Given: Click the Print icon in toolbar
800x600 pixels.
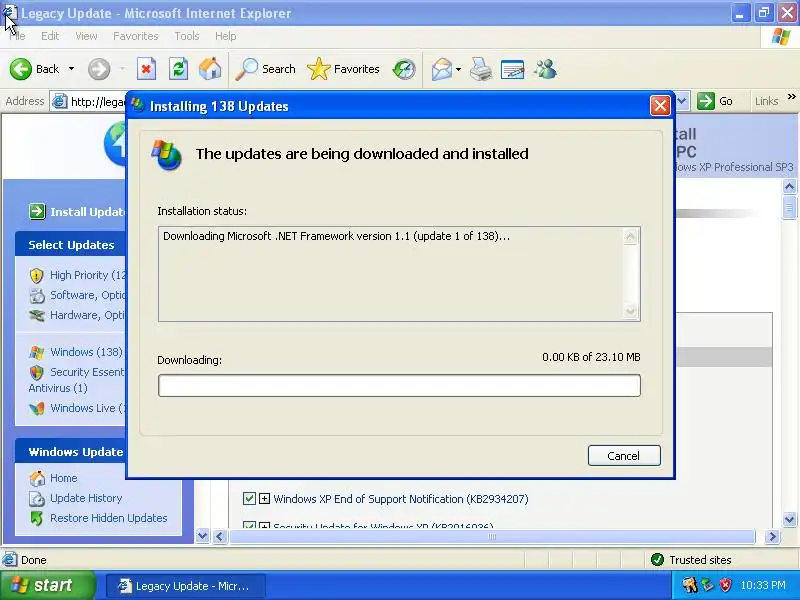Looking at the screenshot, I should 481,69.
